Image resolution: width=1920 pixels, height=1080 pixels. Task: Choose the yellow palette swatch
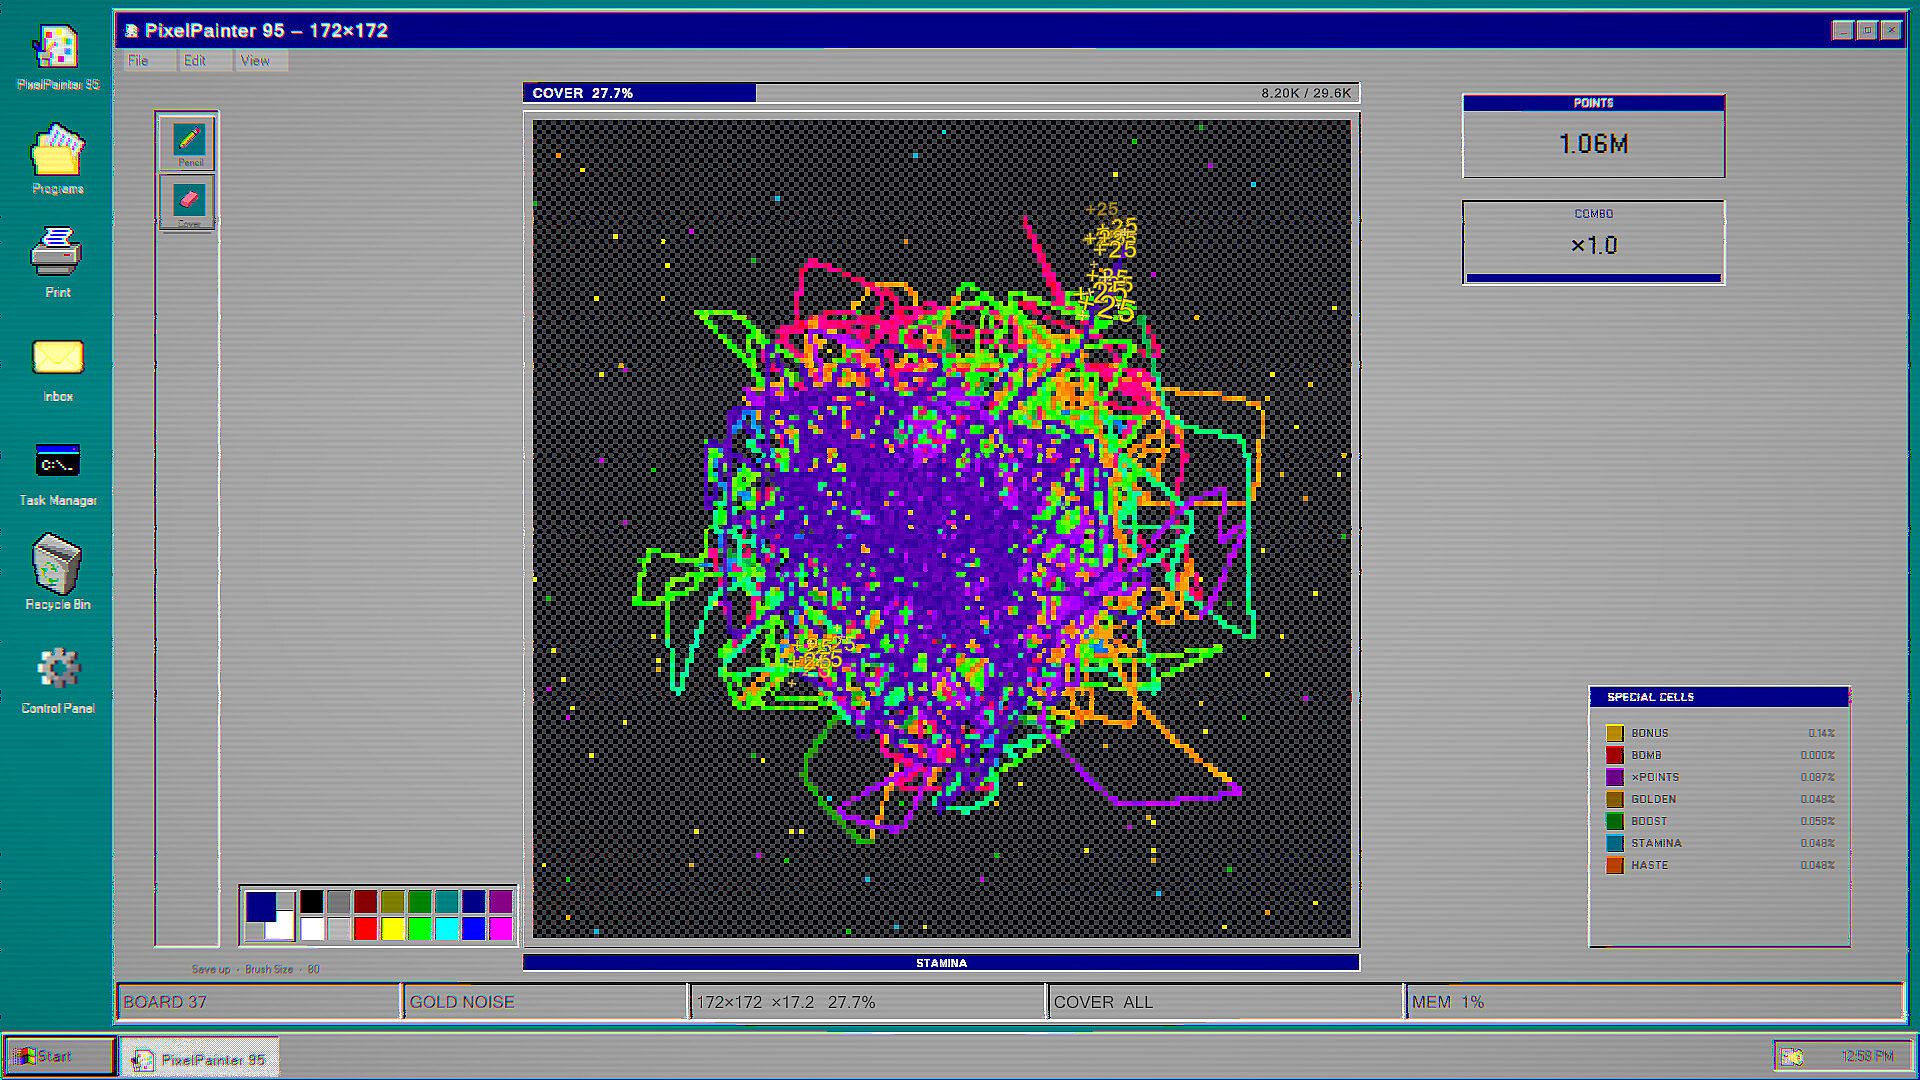[393, 929]
